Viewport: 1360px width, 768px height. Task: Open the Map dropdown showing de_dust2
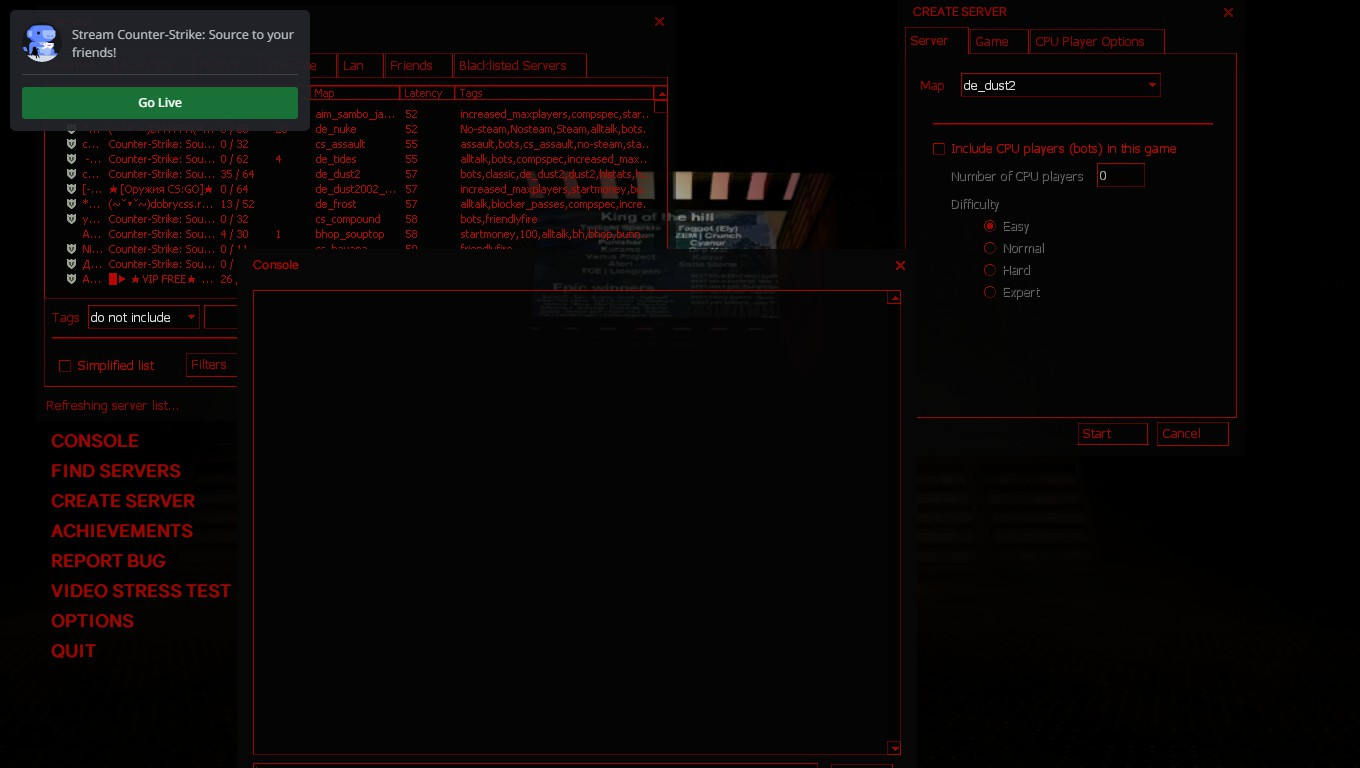(1060, 85)
